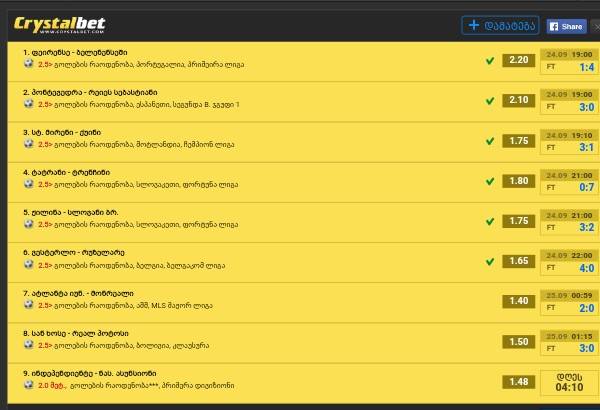Click the soccer ball icon in match 8
The height and width of the screenshot is (410, 600).
coord(29,345)
